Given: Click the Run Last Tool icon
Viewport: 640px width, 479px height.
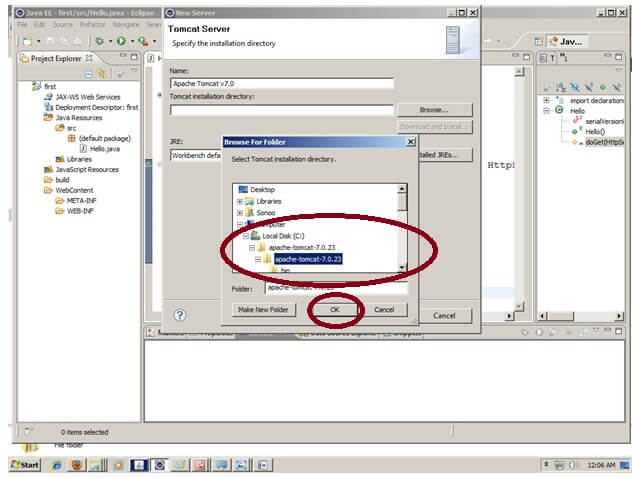Looking at the screenshot, I should point(143,41).
